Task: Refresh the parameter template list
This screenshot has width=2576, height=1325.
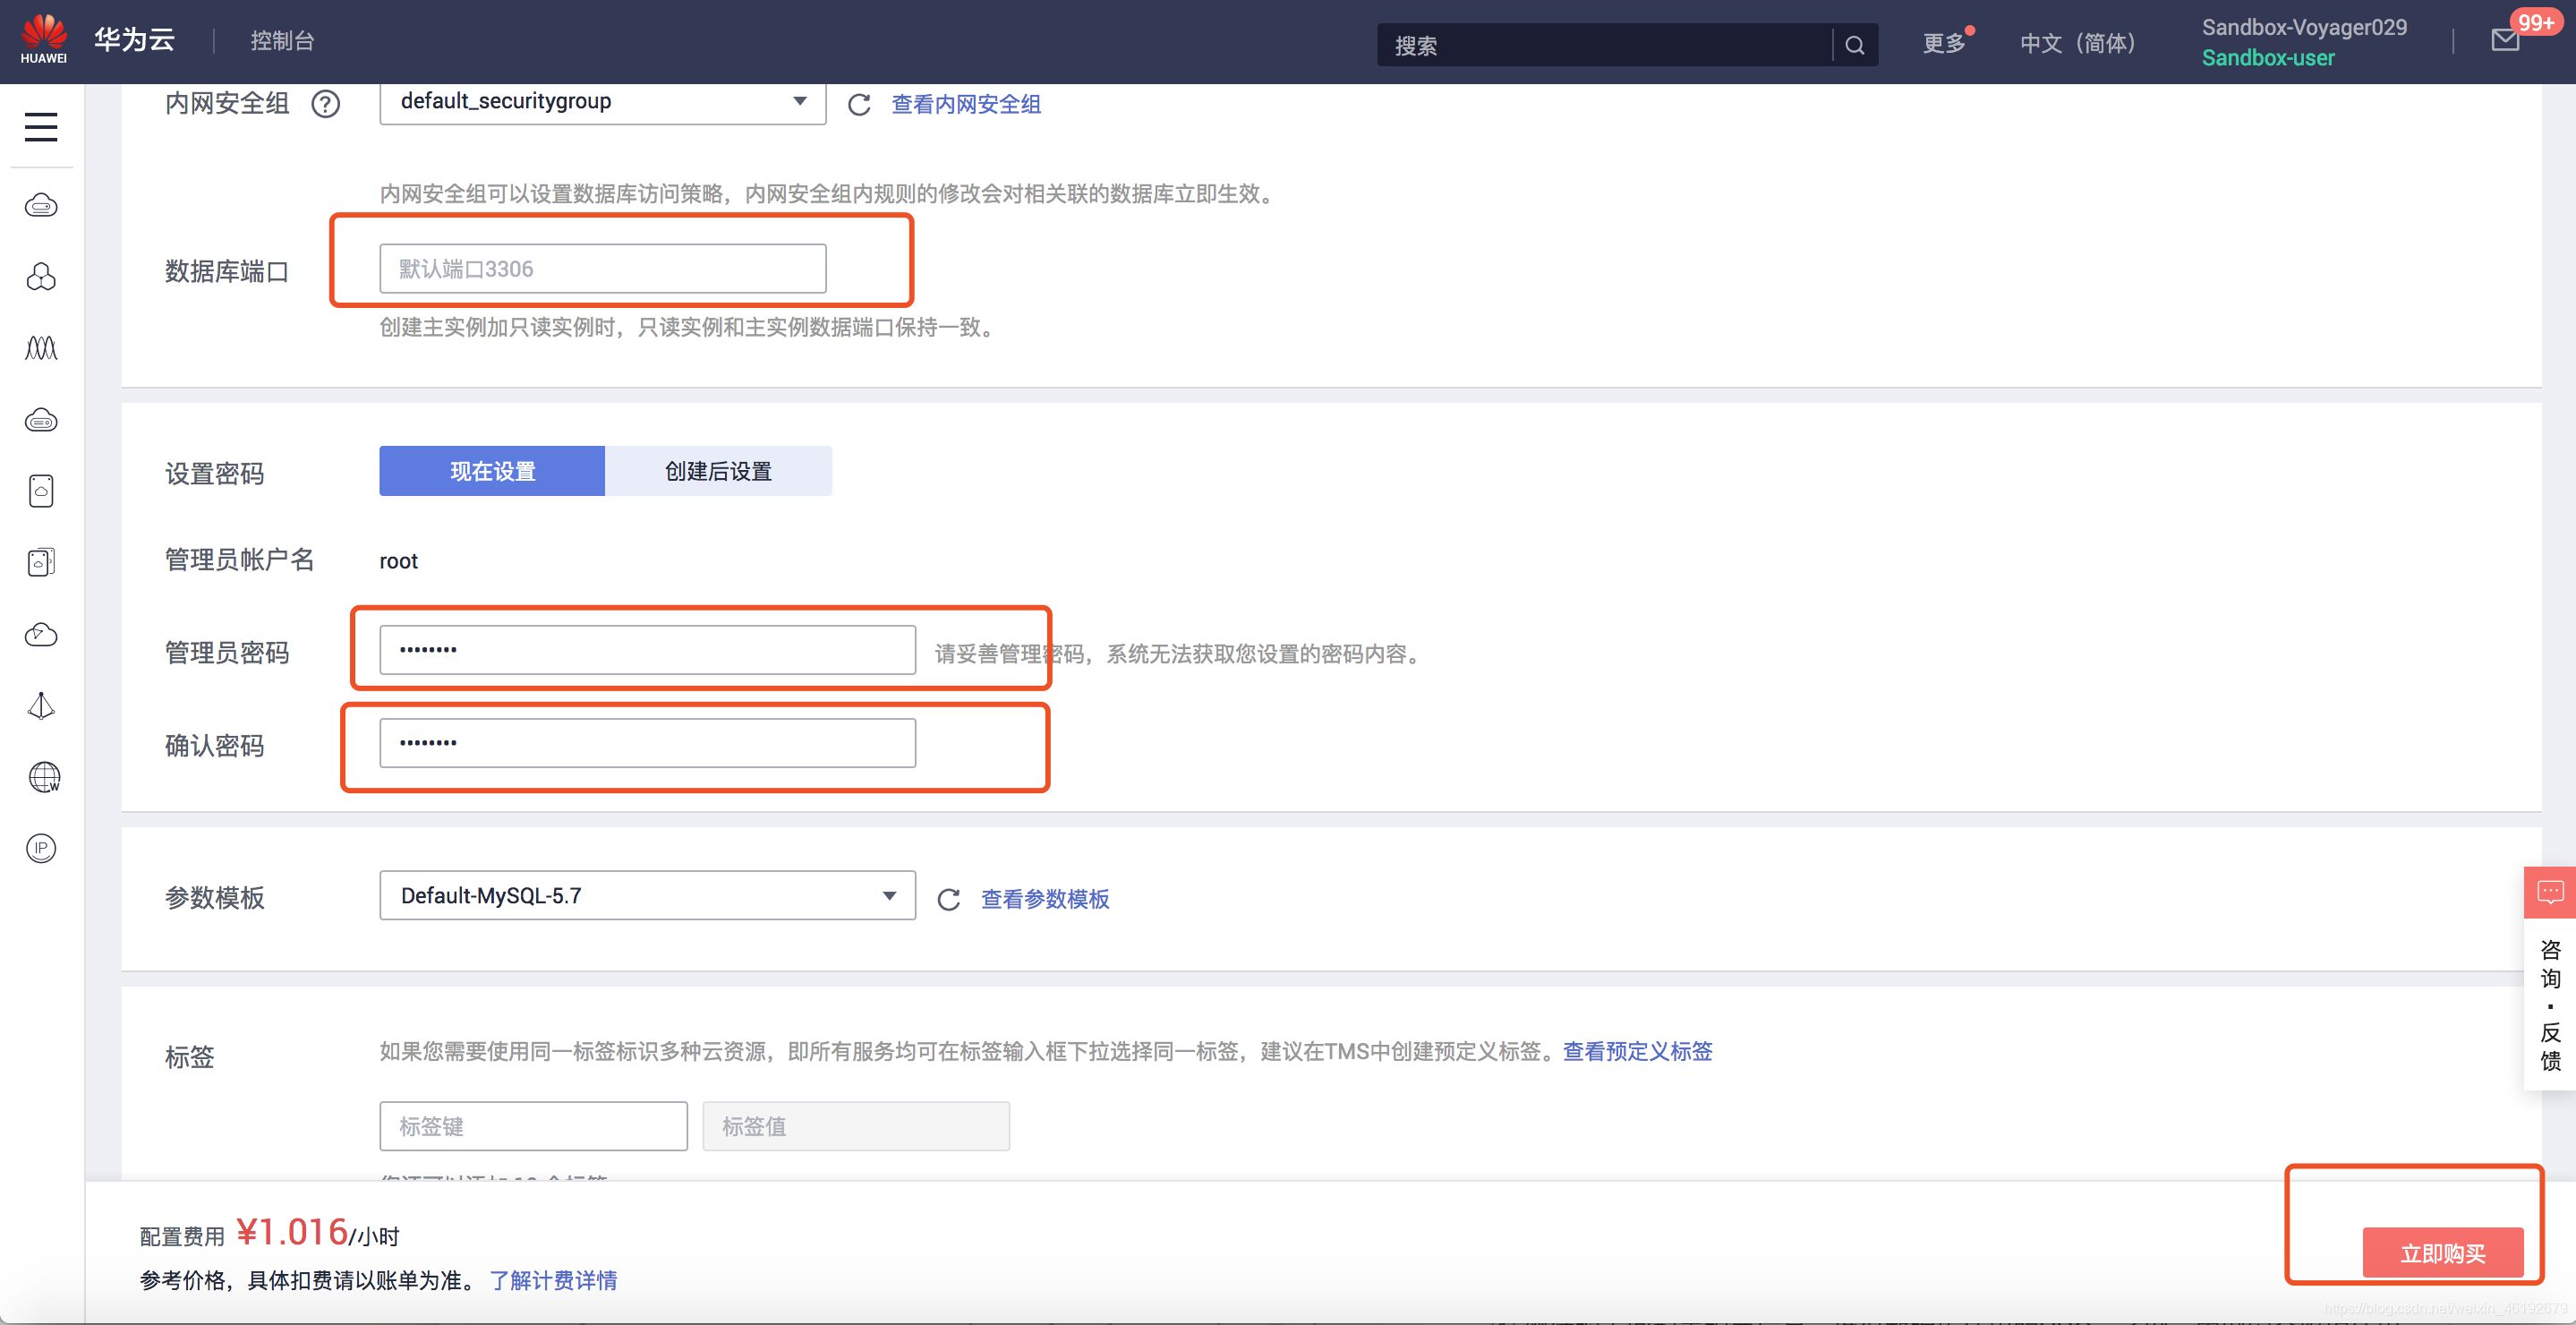Action: pos(949,899)
